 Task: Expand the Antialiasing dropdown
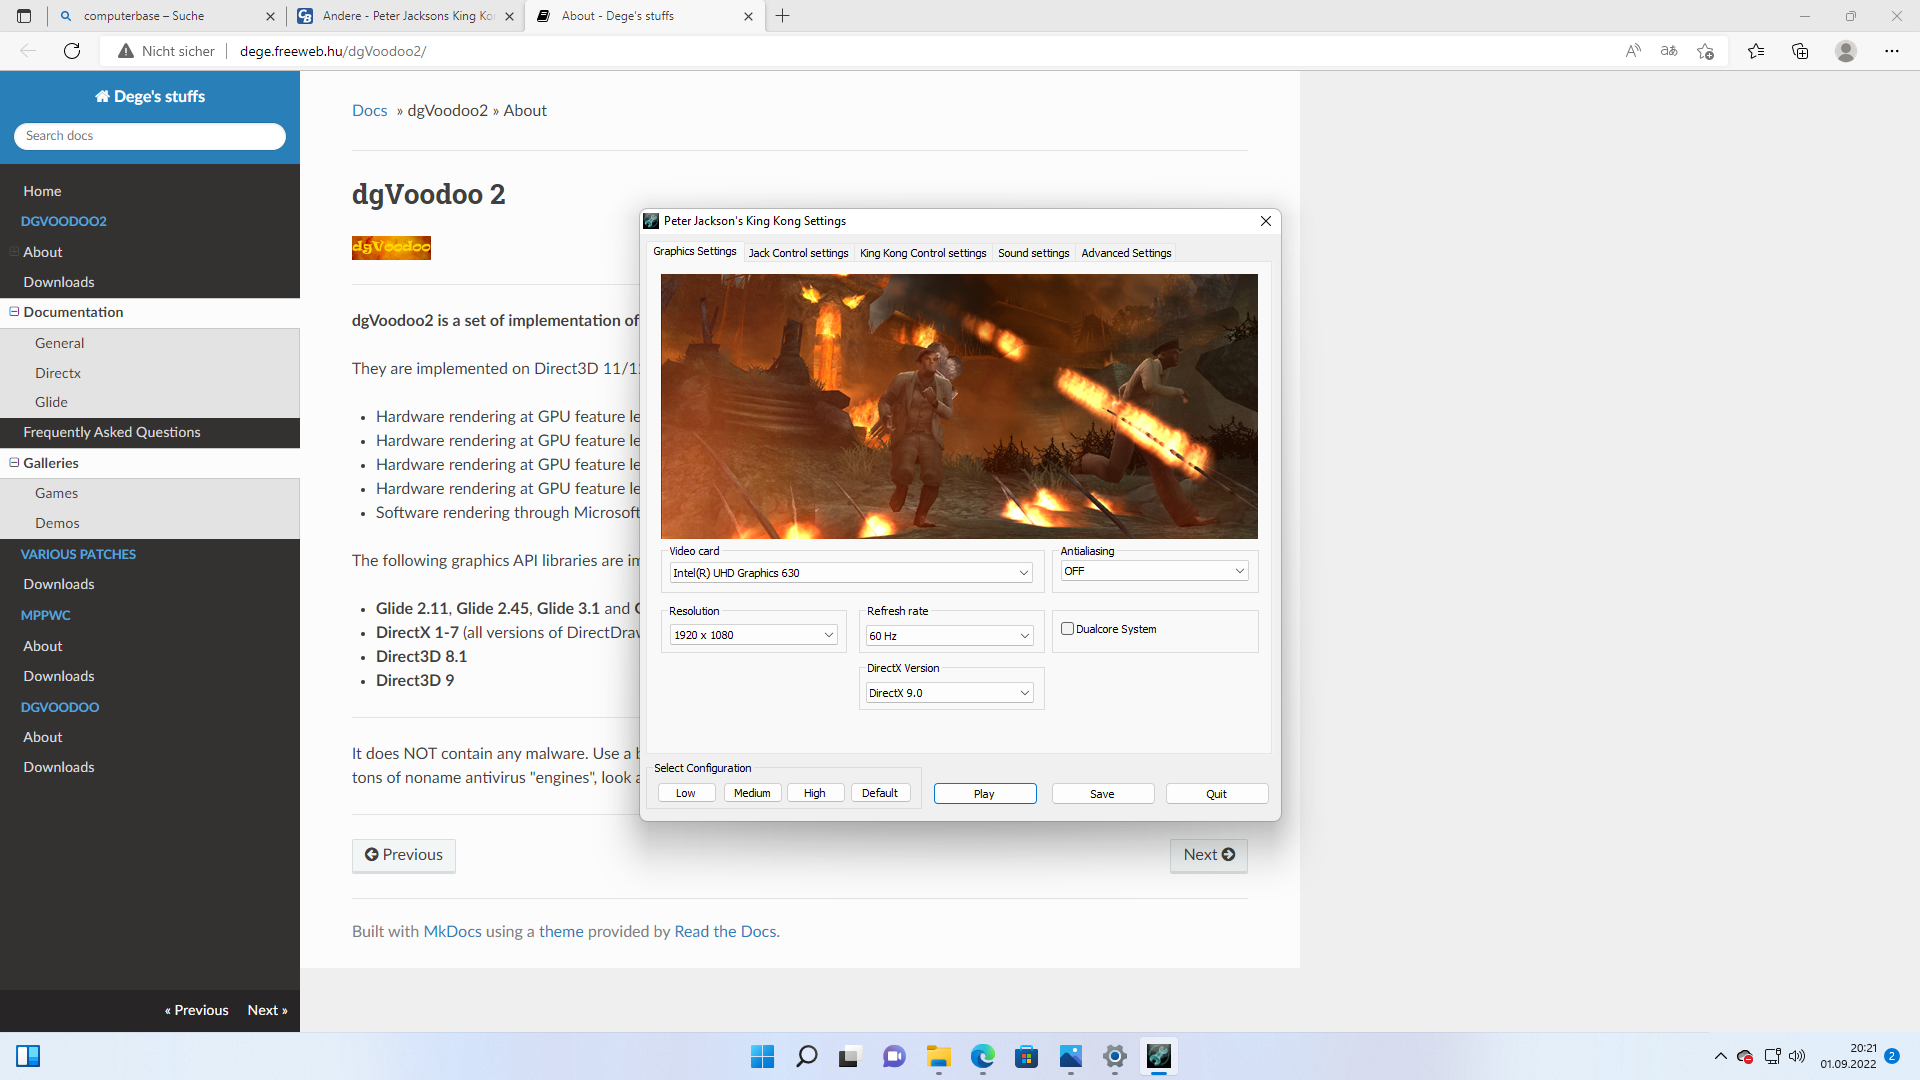click(x=1154, y=571)
